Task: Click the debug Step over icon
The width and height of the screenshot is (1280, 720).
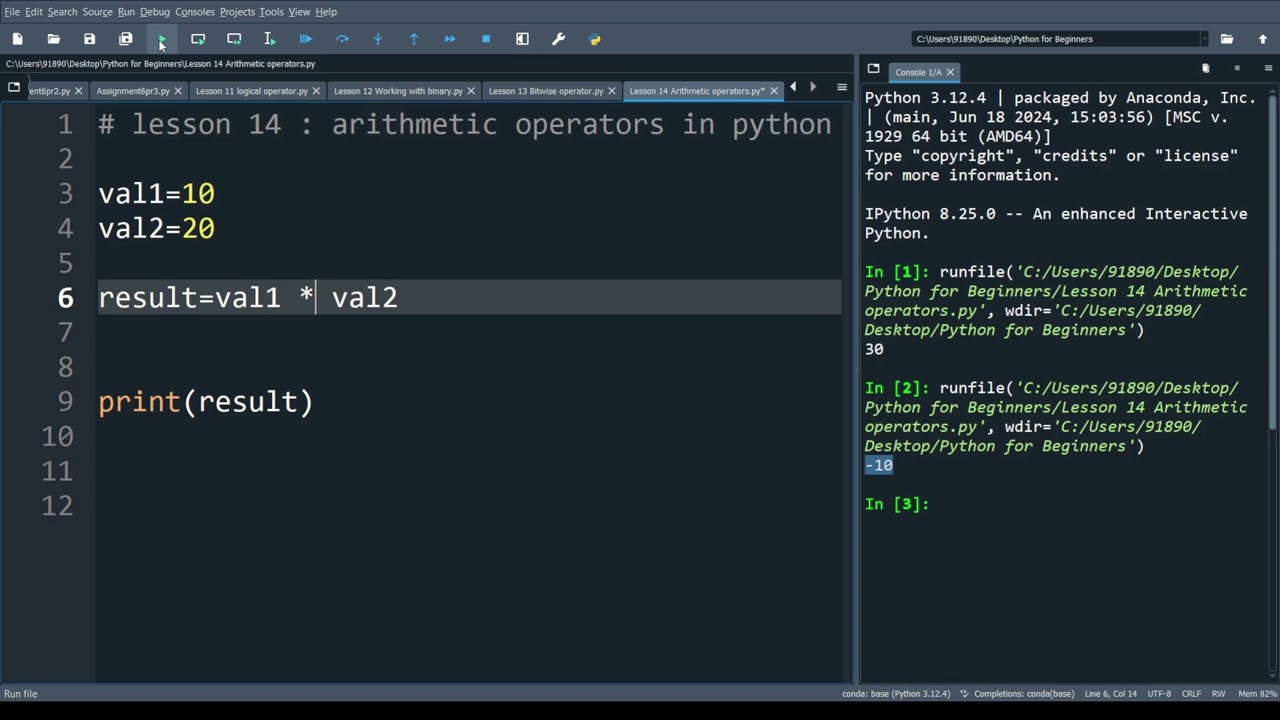Action: tap(342, 39)
